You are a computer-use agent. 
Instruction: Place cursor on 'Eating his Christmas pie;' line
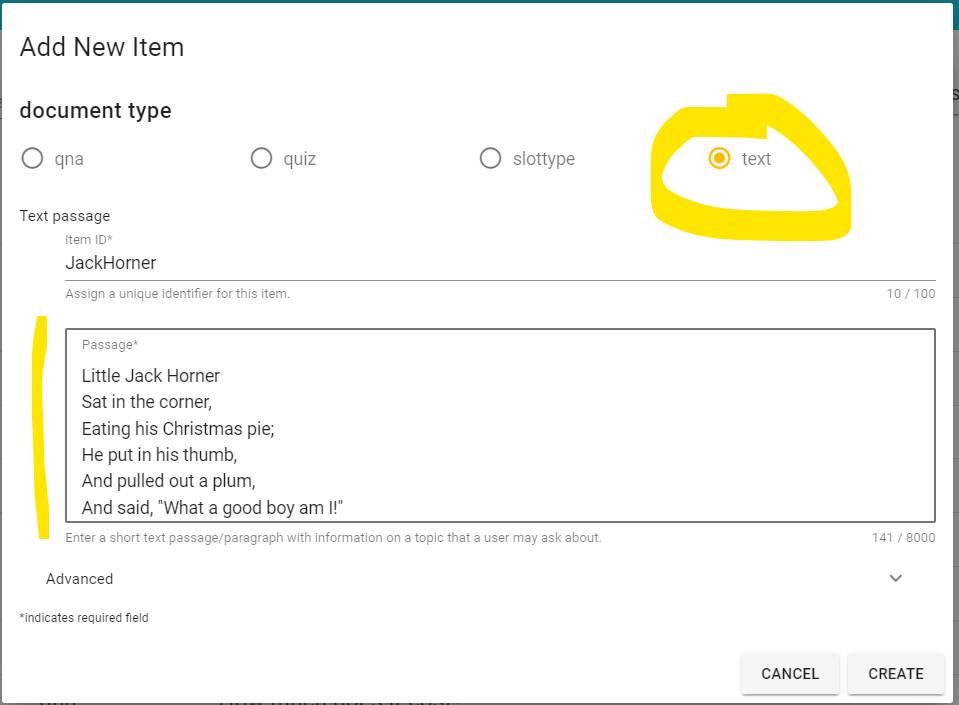178,429
